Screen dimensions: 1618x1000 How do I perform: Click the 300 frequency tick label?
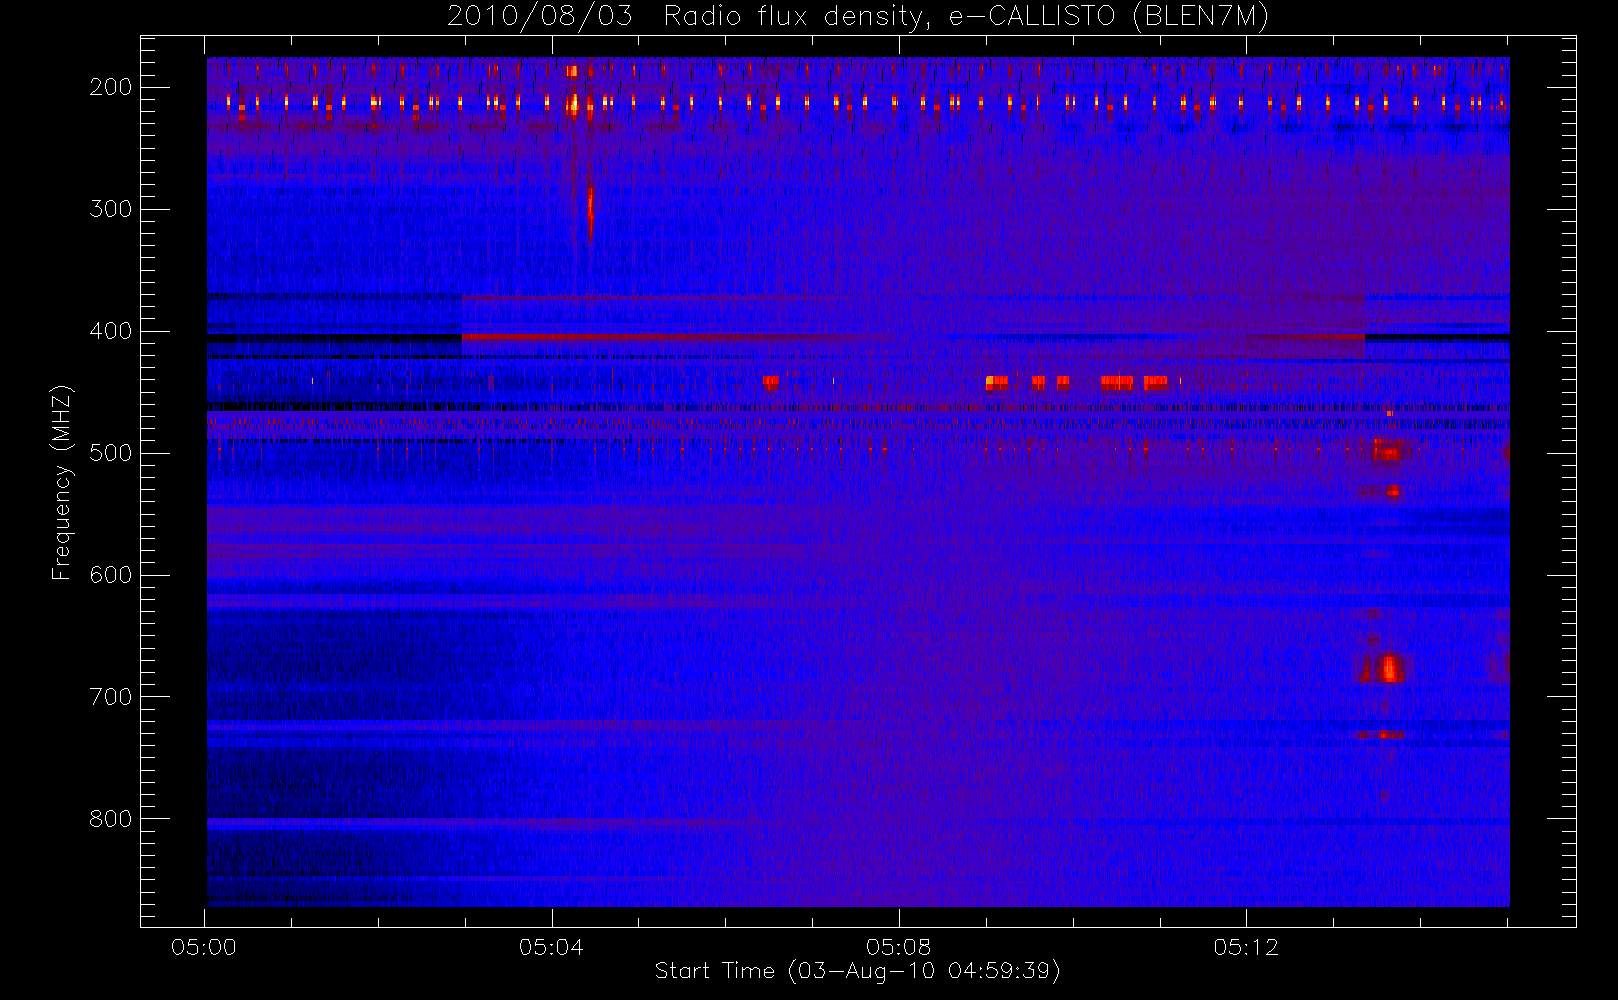click(111, 209)
